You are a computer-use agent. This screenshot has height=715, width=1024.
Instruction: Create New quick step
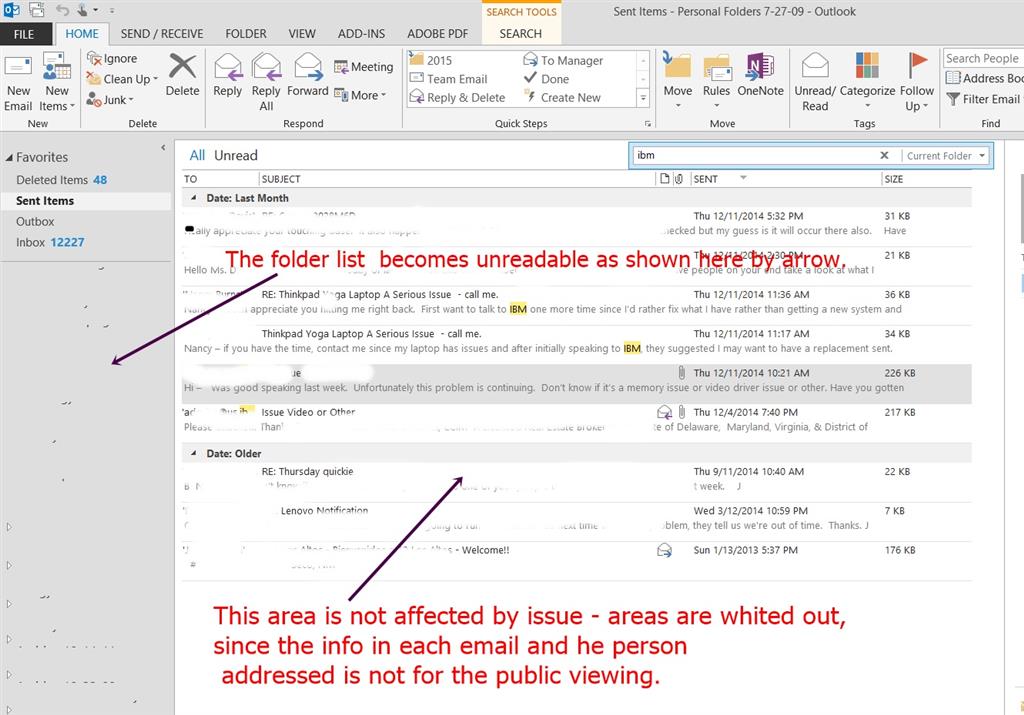pos(562,97)
